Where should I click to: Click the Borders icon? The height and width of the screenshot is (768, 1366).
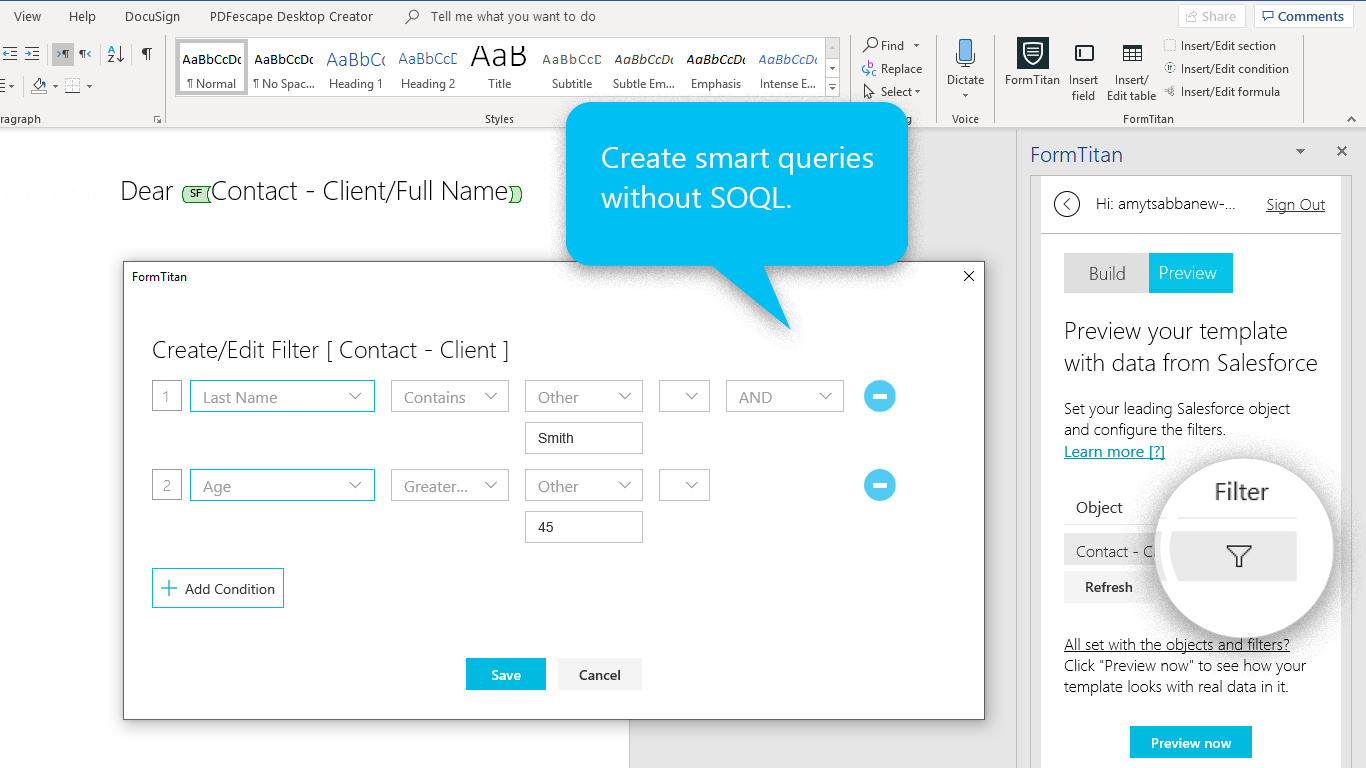pyautogui.click(x=73, y=86)
